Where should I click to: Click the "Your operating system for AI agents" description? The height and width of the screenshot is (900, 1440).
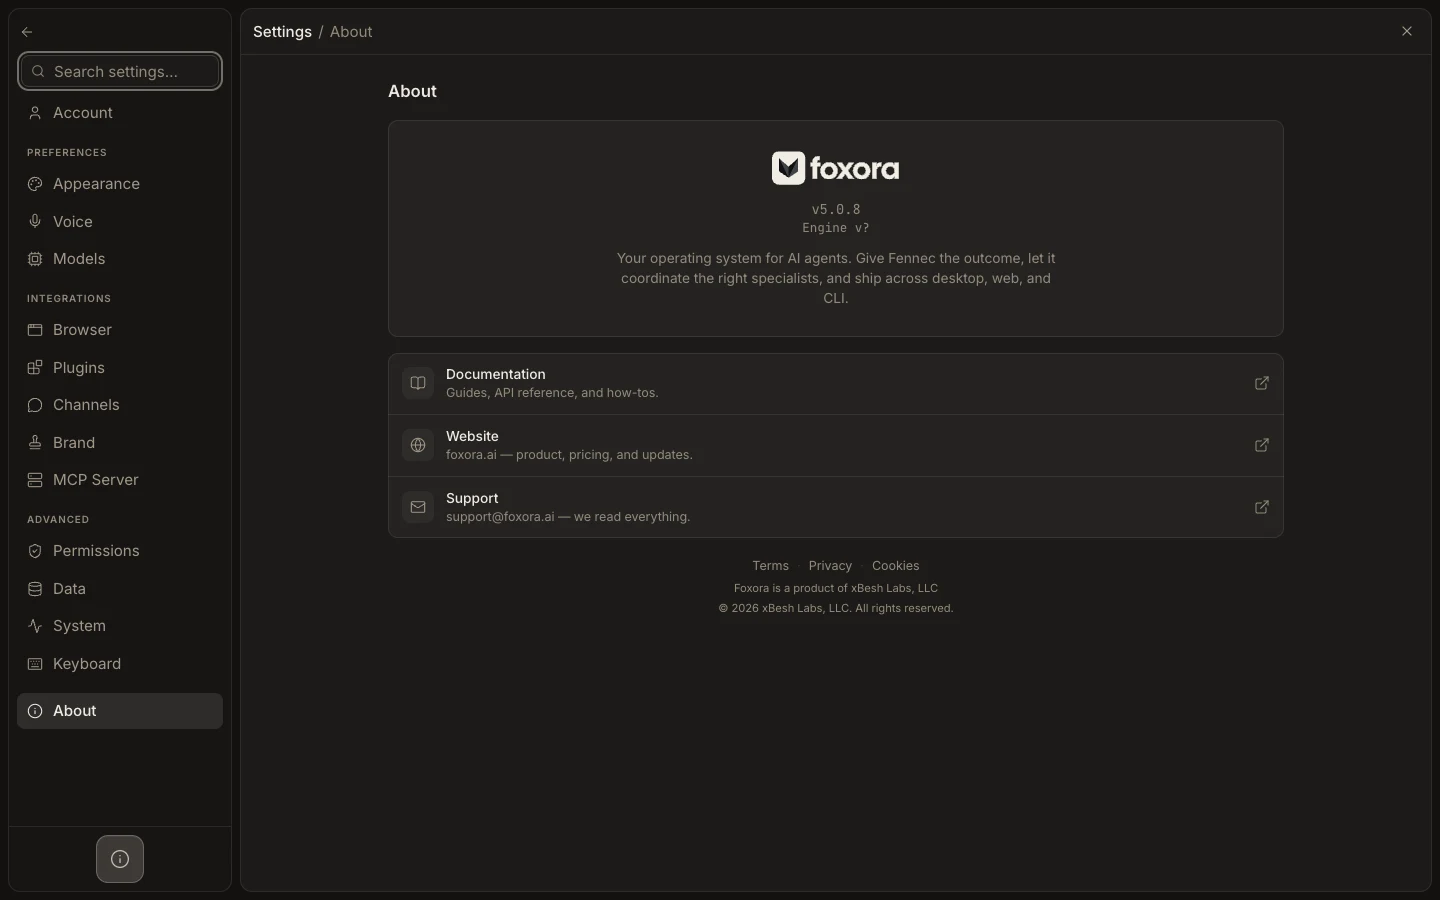pyautogui.click(x=836, y=278)
